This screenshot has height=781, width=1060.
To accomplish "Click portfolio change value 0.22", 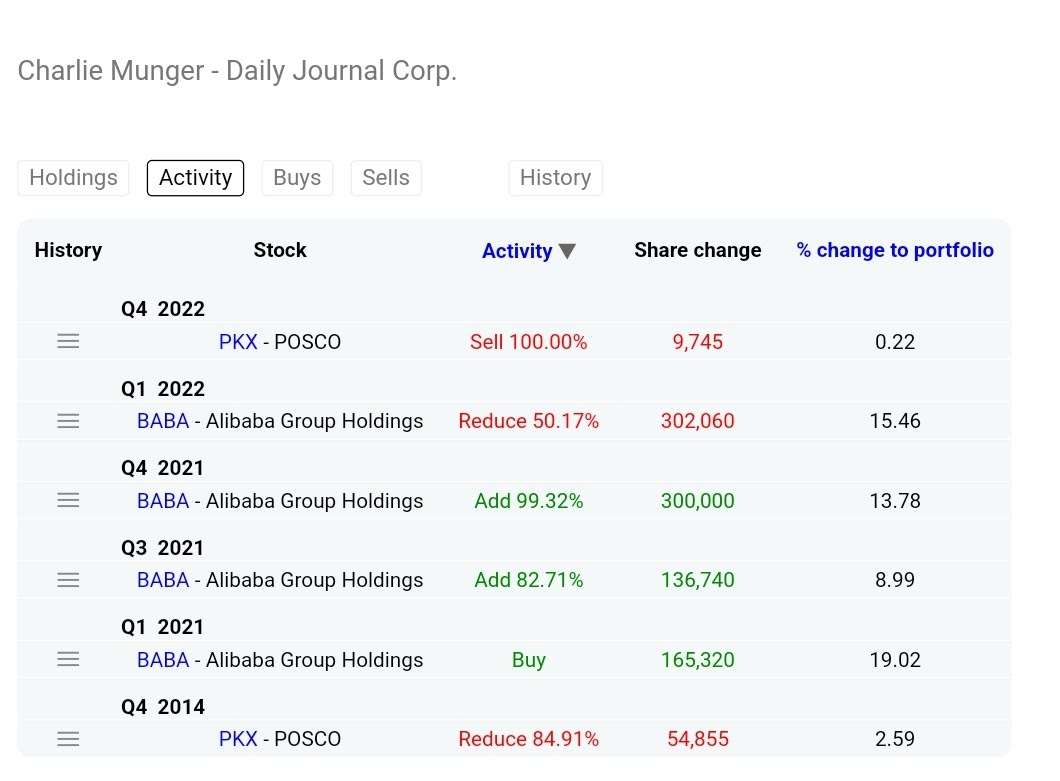I will tap(895, 342).
